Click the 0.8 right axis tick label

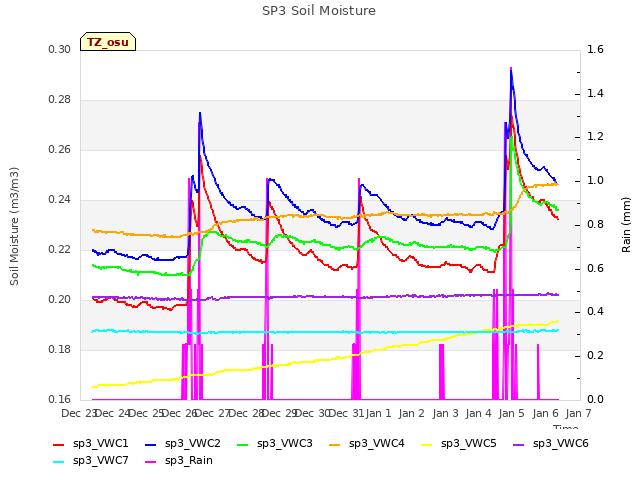pos(595,224)
